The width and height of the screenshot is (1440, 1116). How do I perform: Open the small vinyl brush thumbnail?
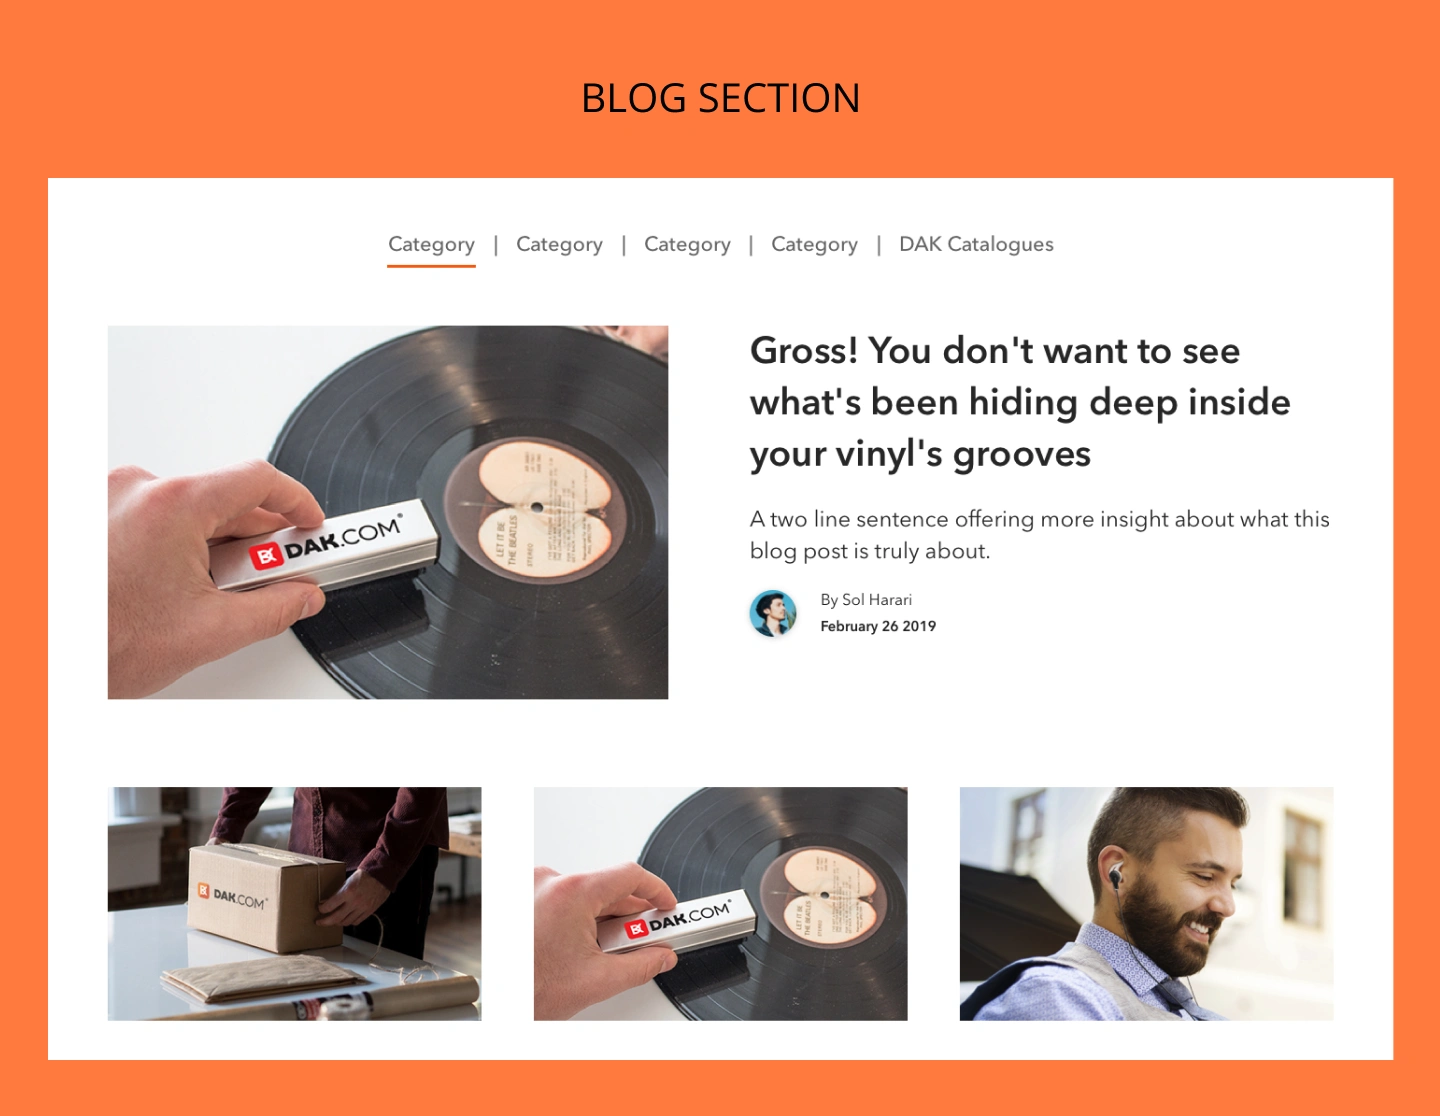(720, 904)
